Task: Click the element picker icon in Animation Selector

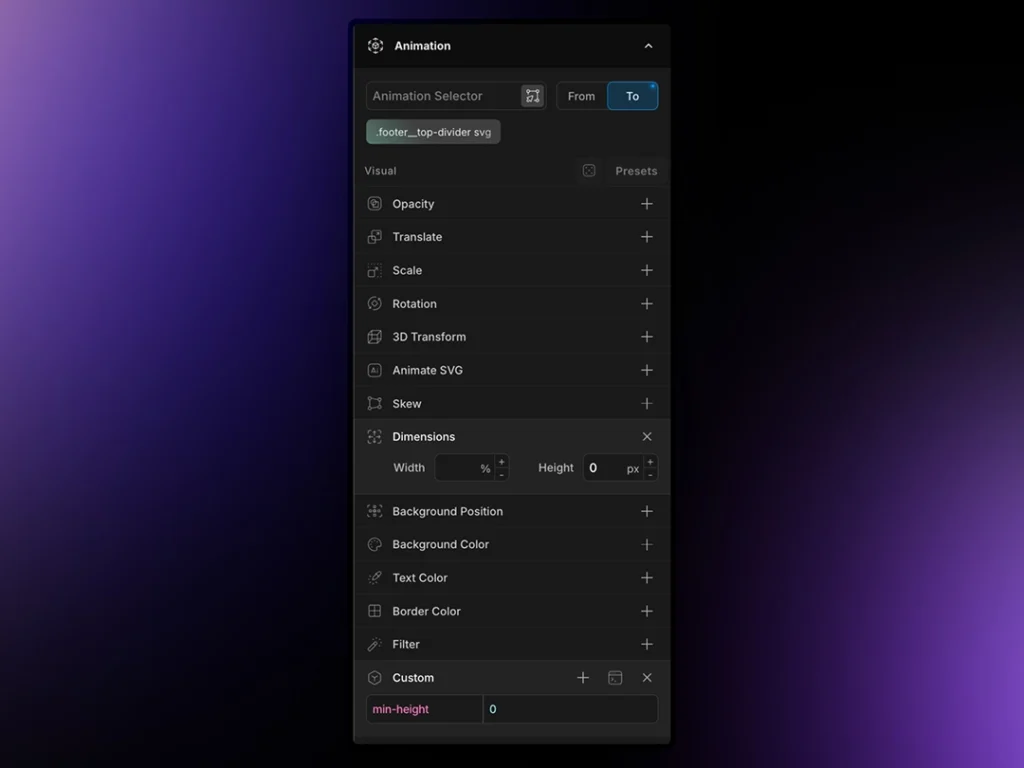Action: tap(532, 96)
